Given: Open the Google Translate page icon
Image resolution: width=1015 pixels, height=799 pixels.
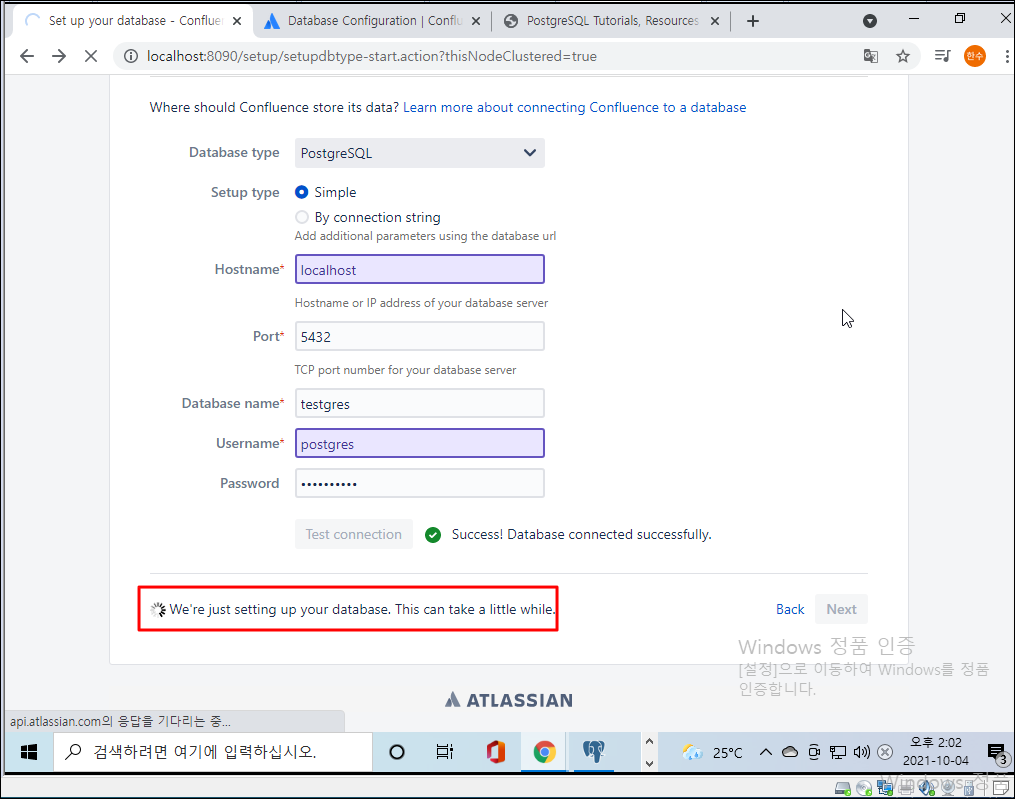Looking at the screenshot, I should 871,56.
